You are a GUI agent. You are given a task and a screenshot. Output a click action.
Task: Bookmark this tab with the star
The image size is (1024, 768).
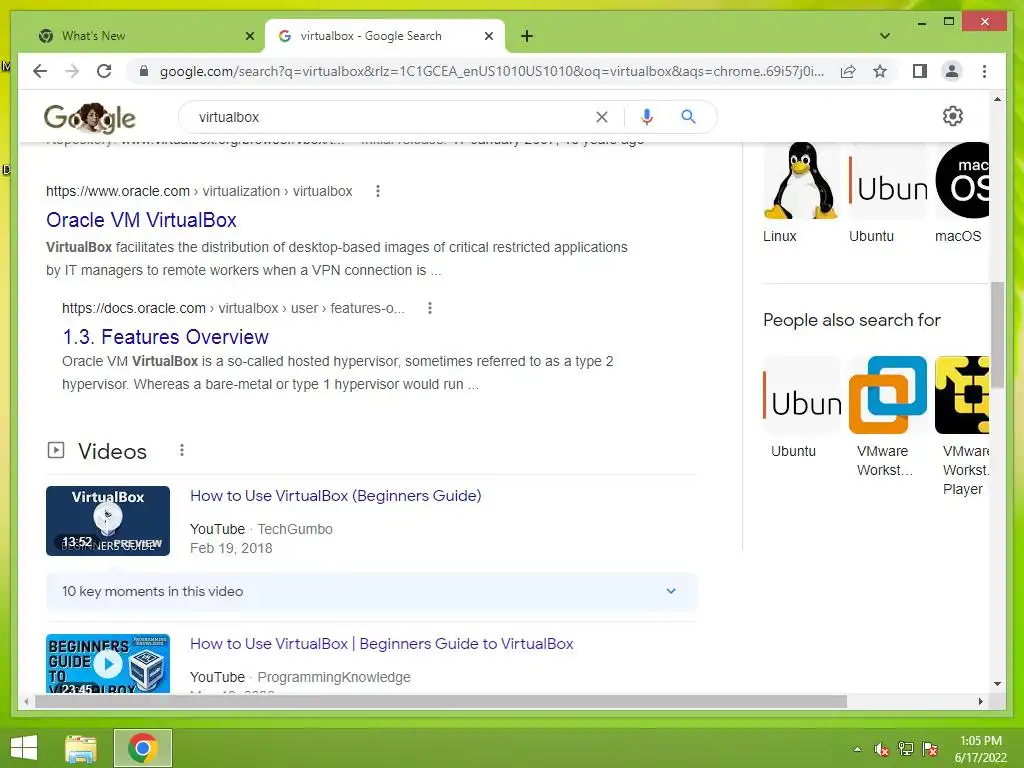point(880,71)
